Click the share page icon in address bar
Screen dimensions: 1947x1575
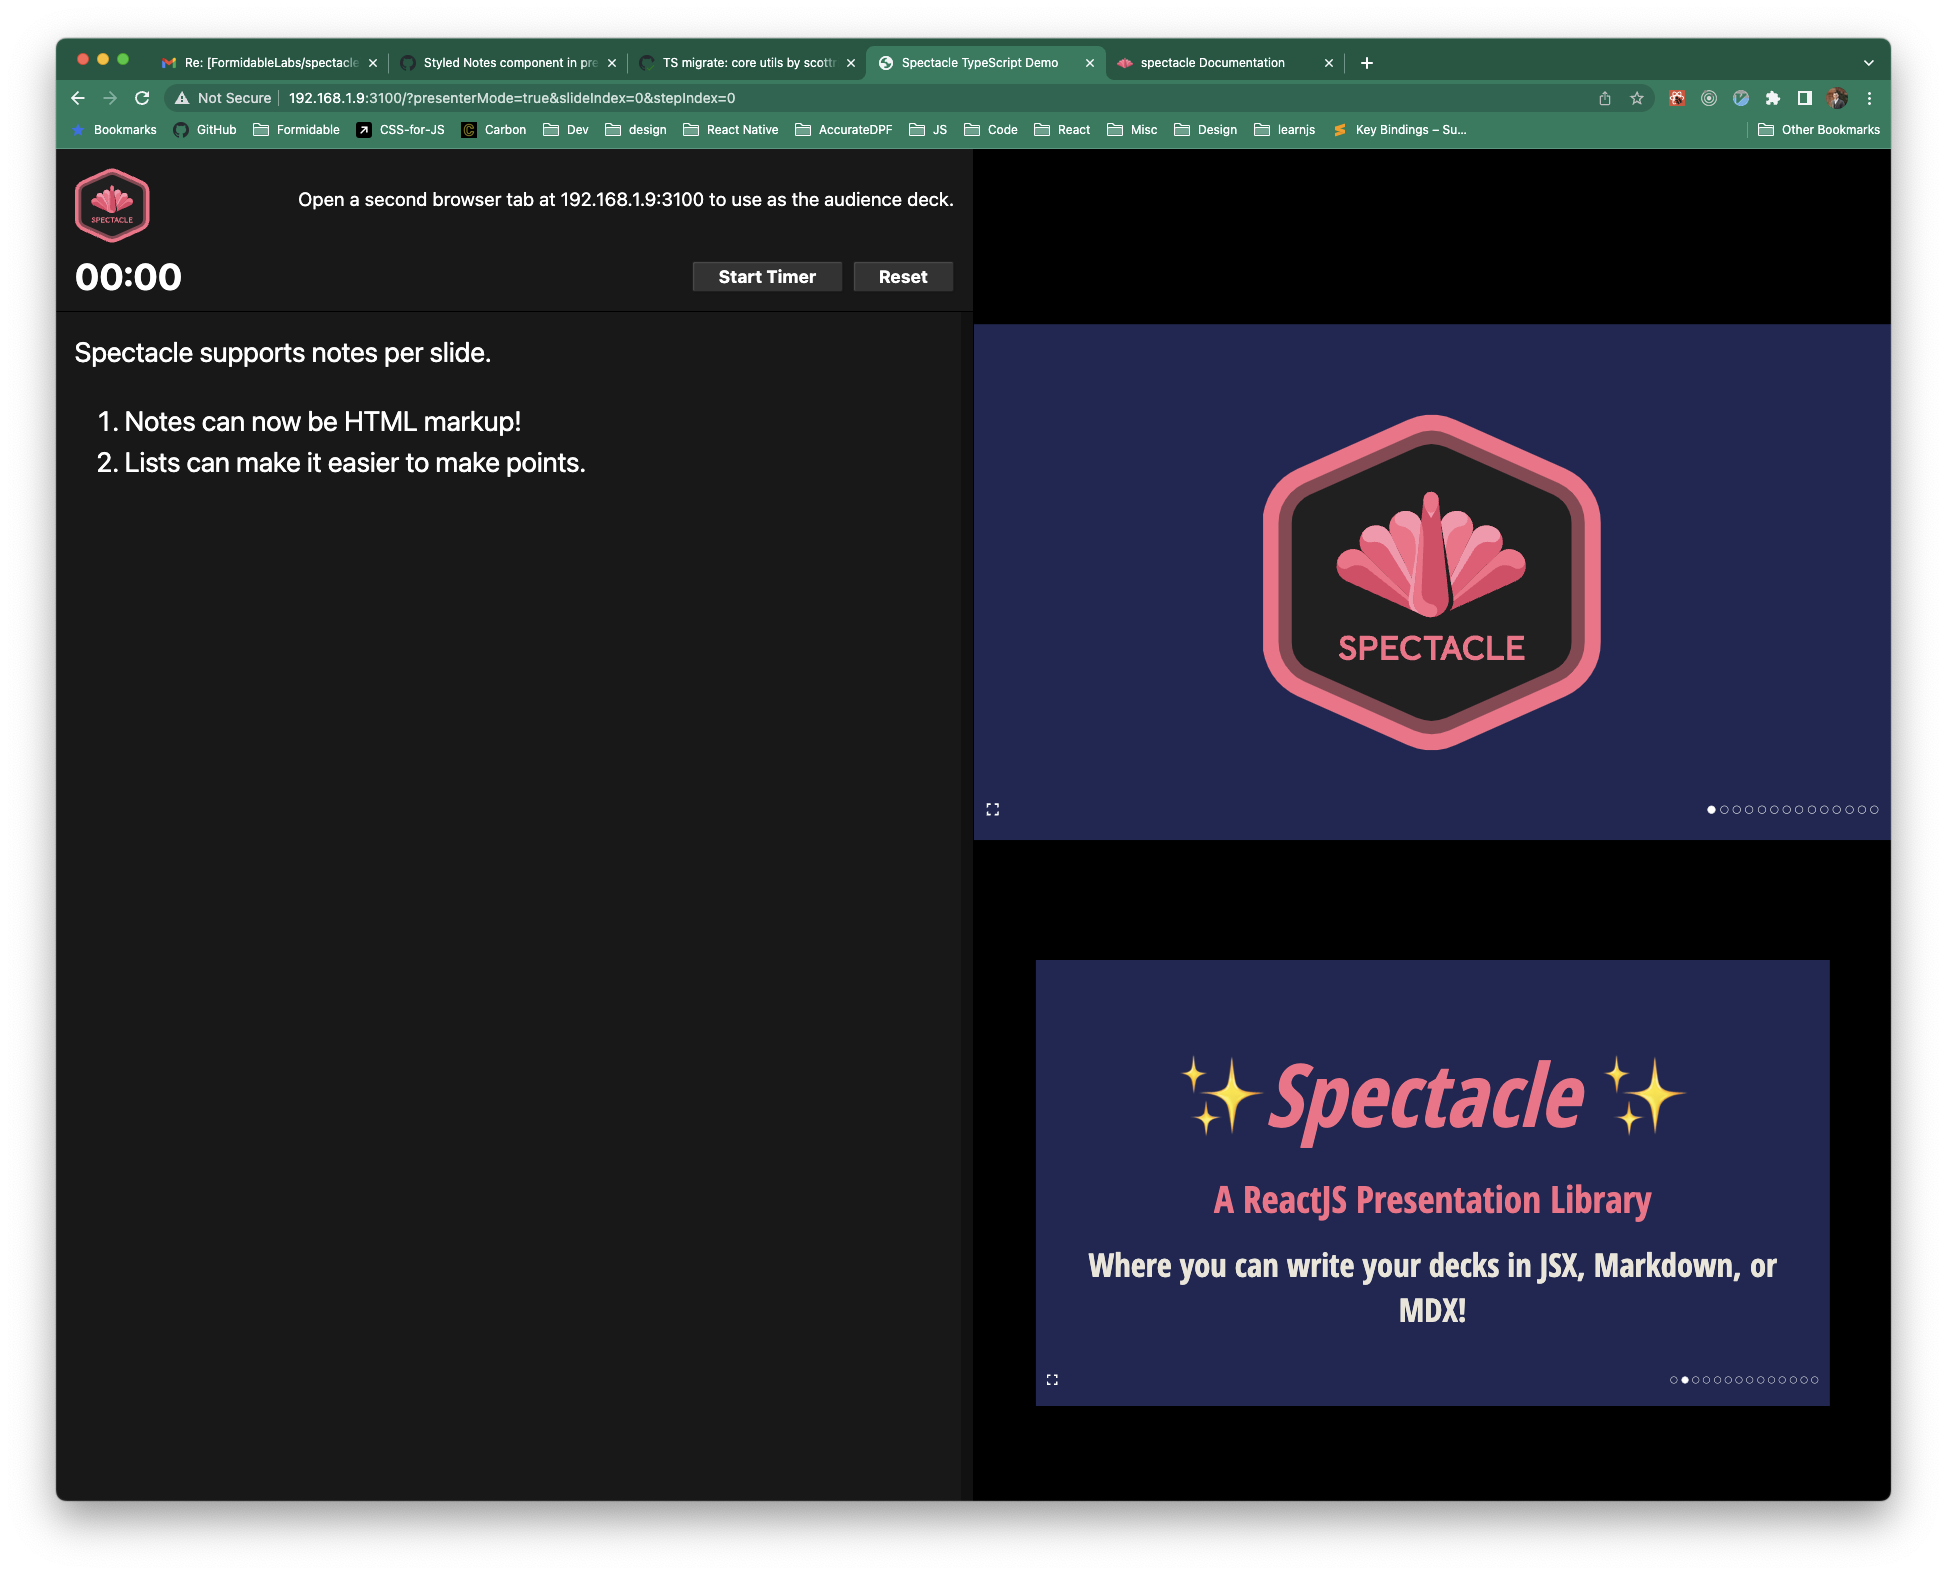pyautogui.click(x=1605, y=98)
